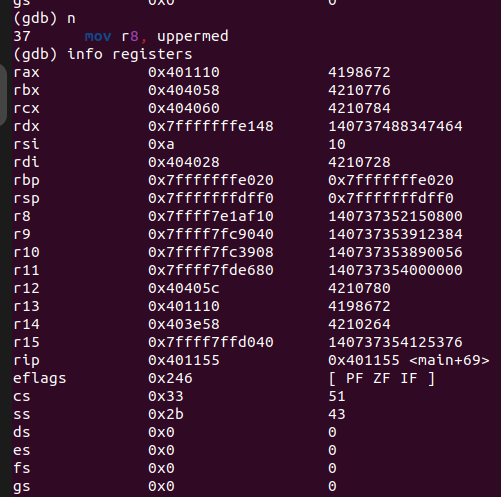Click the rax register value 0x401110
This screenshot has width=501, height=497.
click(184, 72)
